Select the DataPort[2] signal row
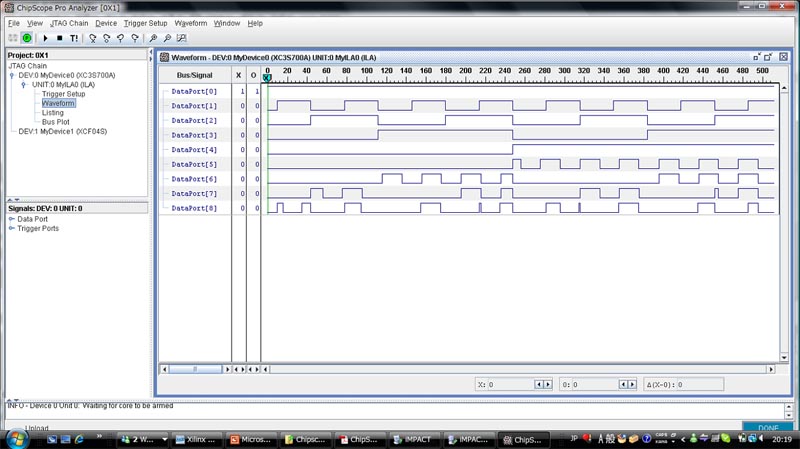The width and height of the screenshot is (800, 449). [x=194, y=120]
